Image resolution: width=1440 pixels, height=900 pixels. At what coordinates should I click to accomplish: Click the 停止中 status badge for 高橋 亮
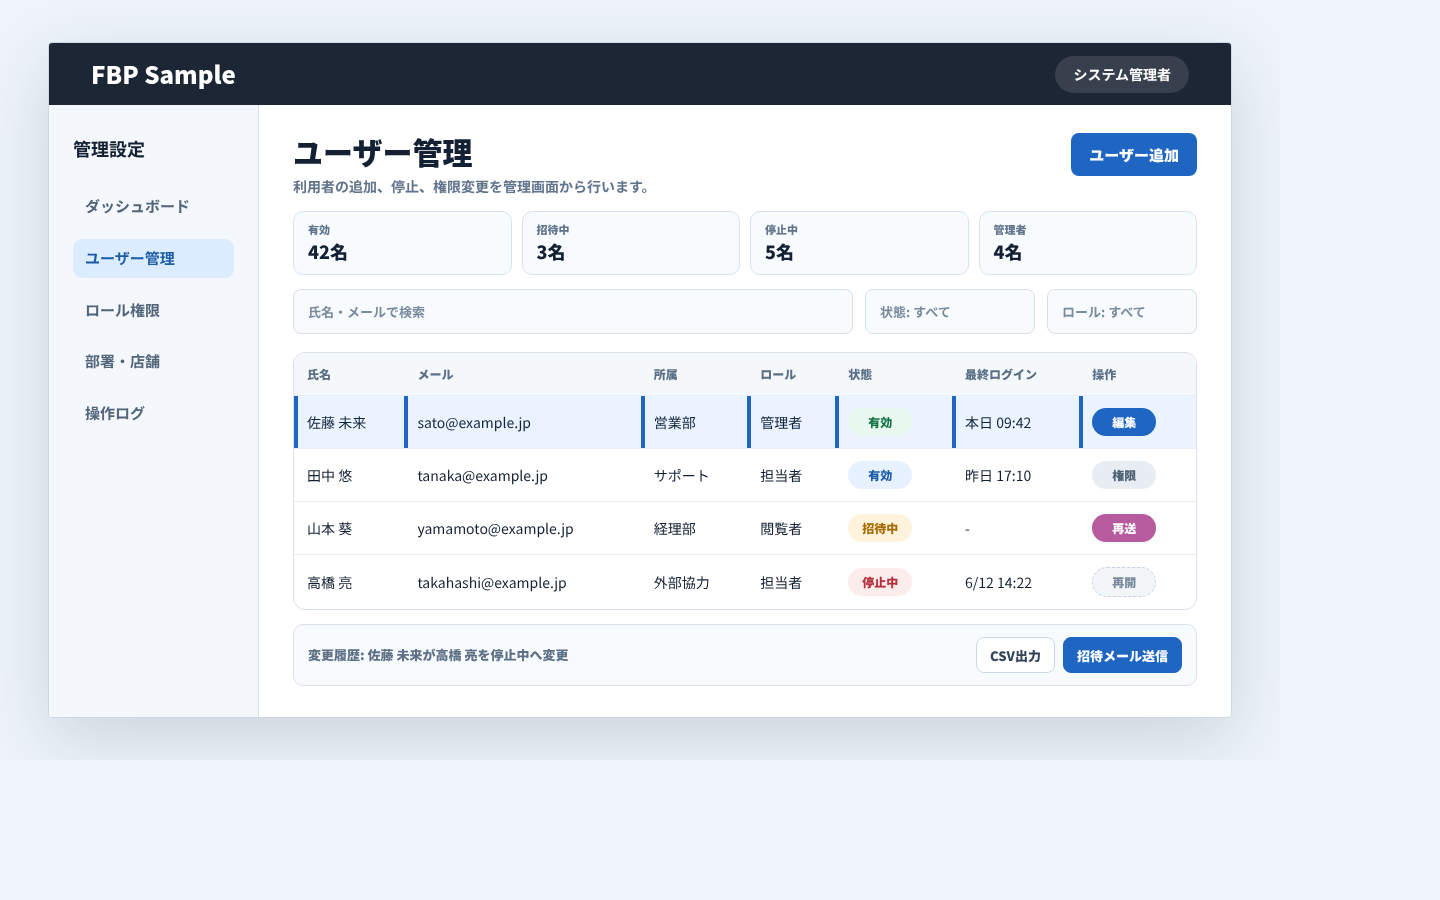tap(880, 583)
